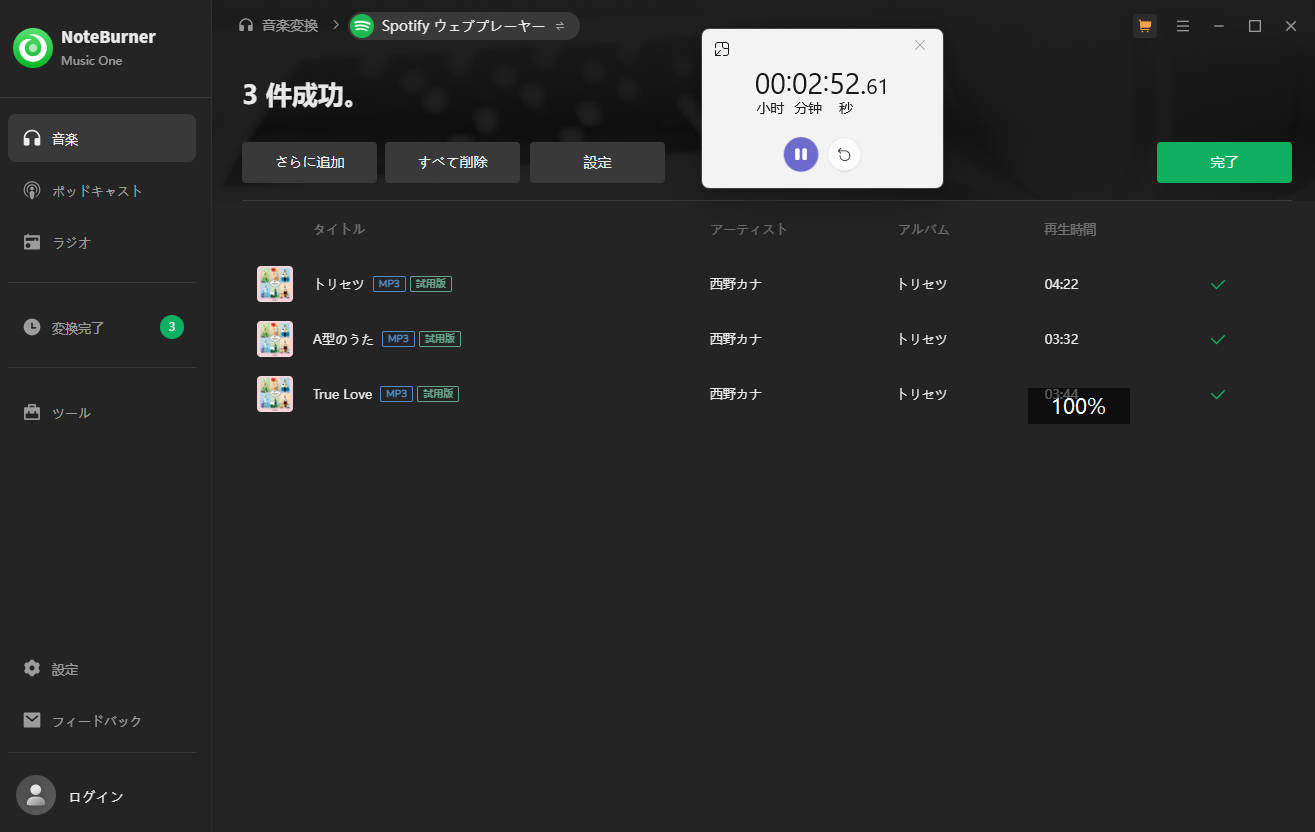The width and height of the screenshot is (1315, 832).
Task: Click the さらに追加 button
Action: [x=309, y=162]
